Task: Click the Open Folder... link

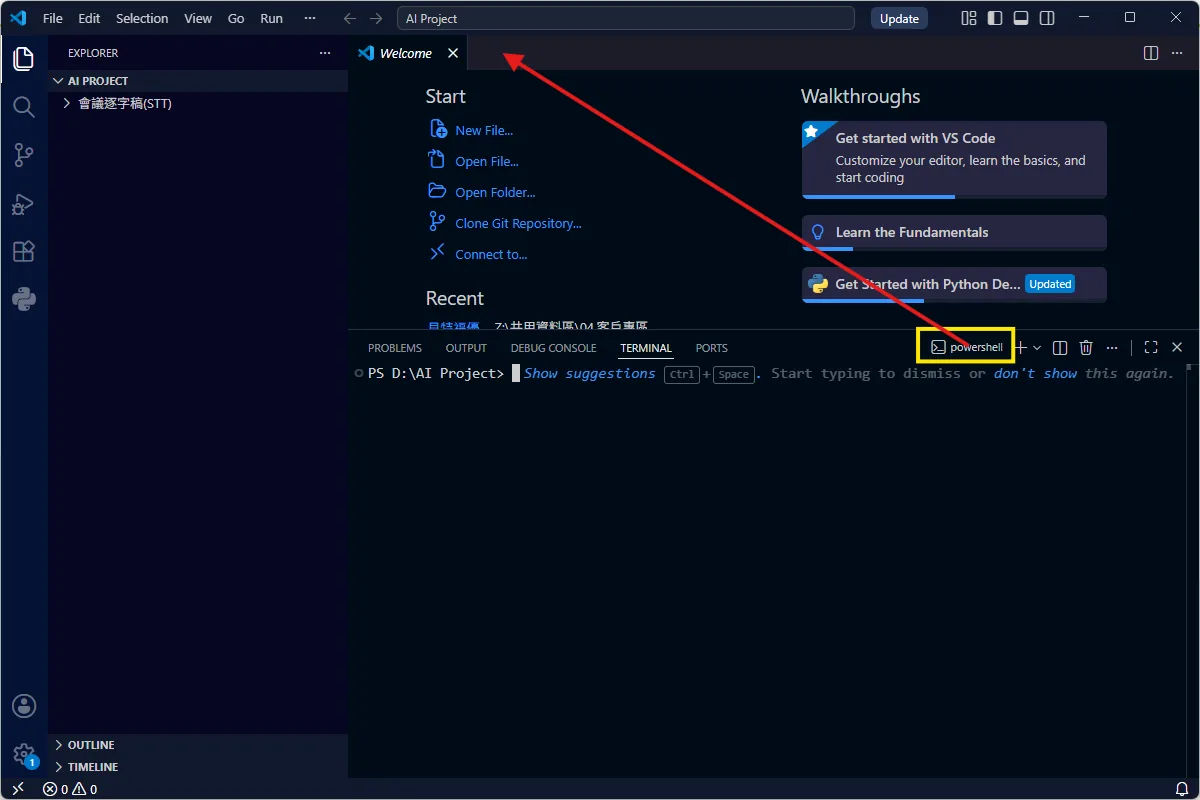Action: (495, 192)
